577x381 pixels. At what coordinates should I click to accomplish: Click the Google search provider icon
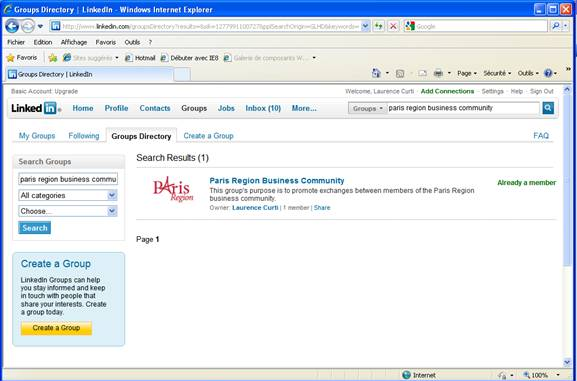[x=410, y=26]
